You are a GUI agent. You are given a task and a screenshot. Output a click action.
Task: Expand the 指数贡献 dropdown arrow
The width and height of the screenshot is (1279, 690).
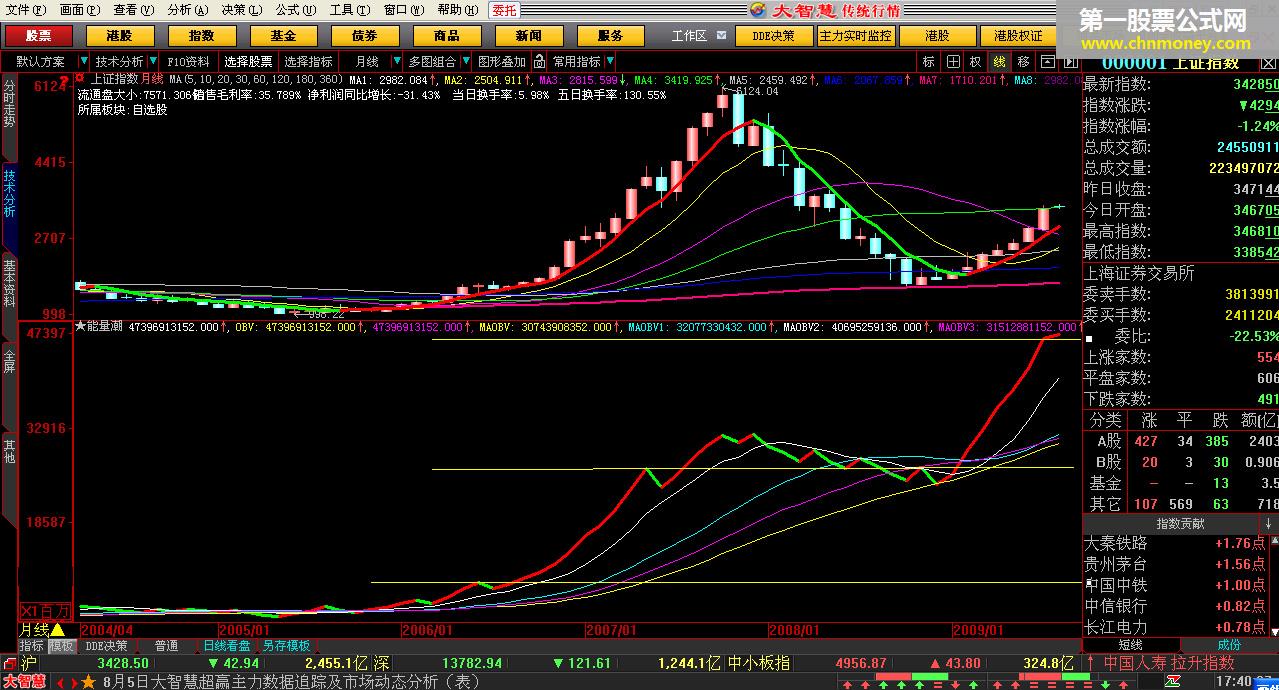pos(1269,524)
